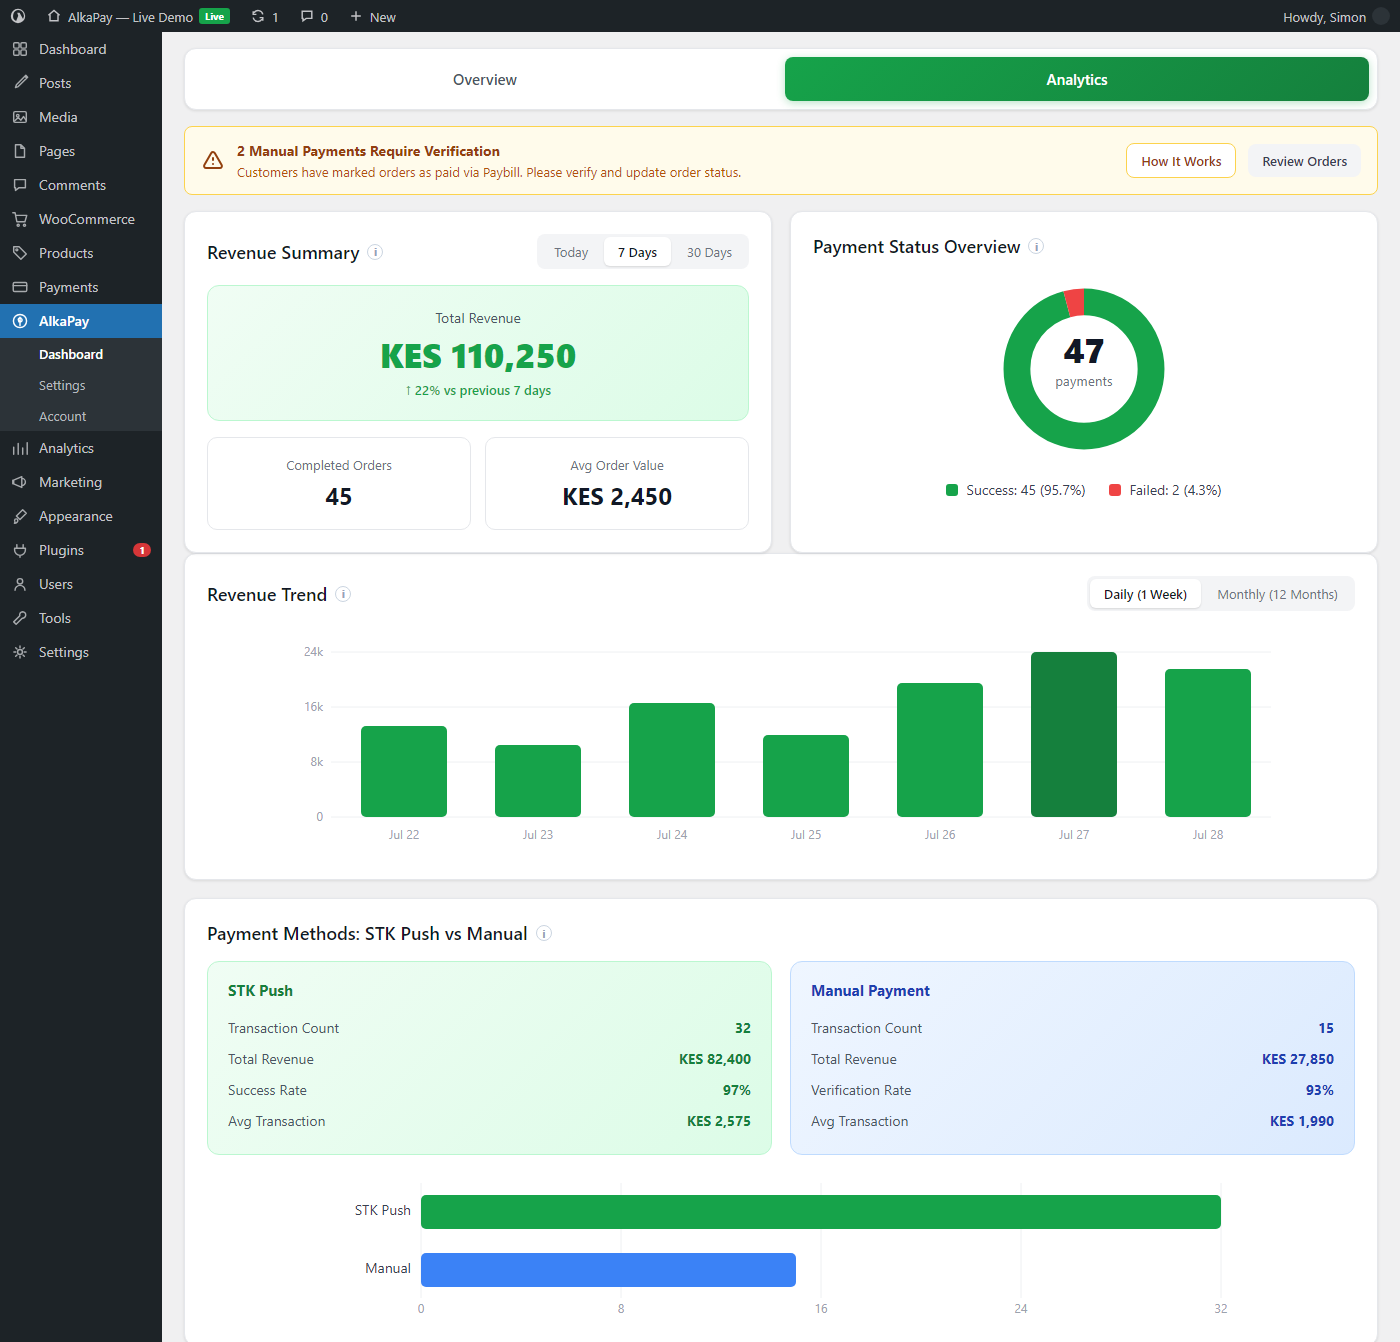Select the 7 Days revenue range
The image size is (1400, 1342).
[x=637, y=252]
